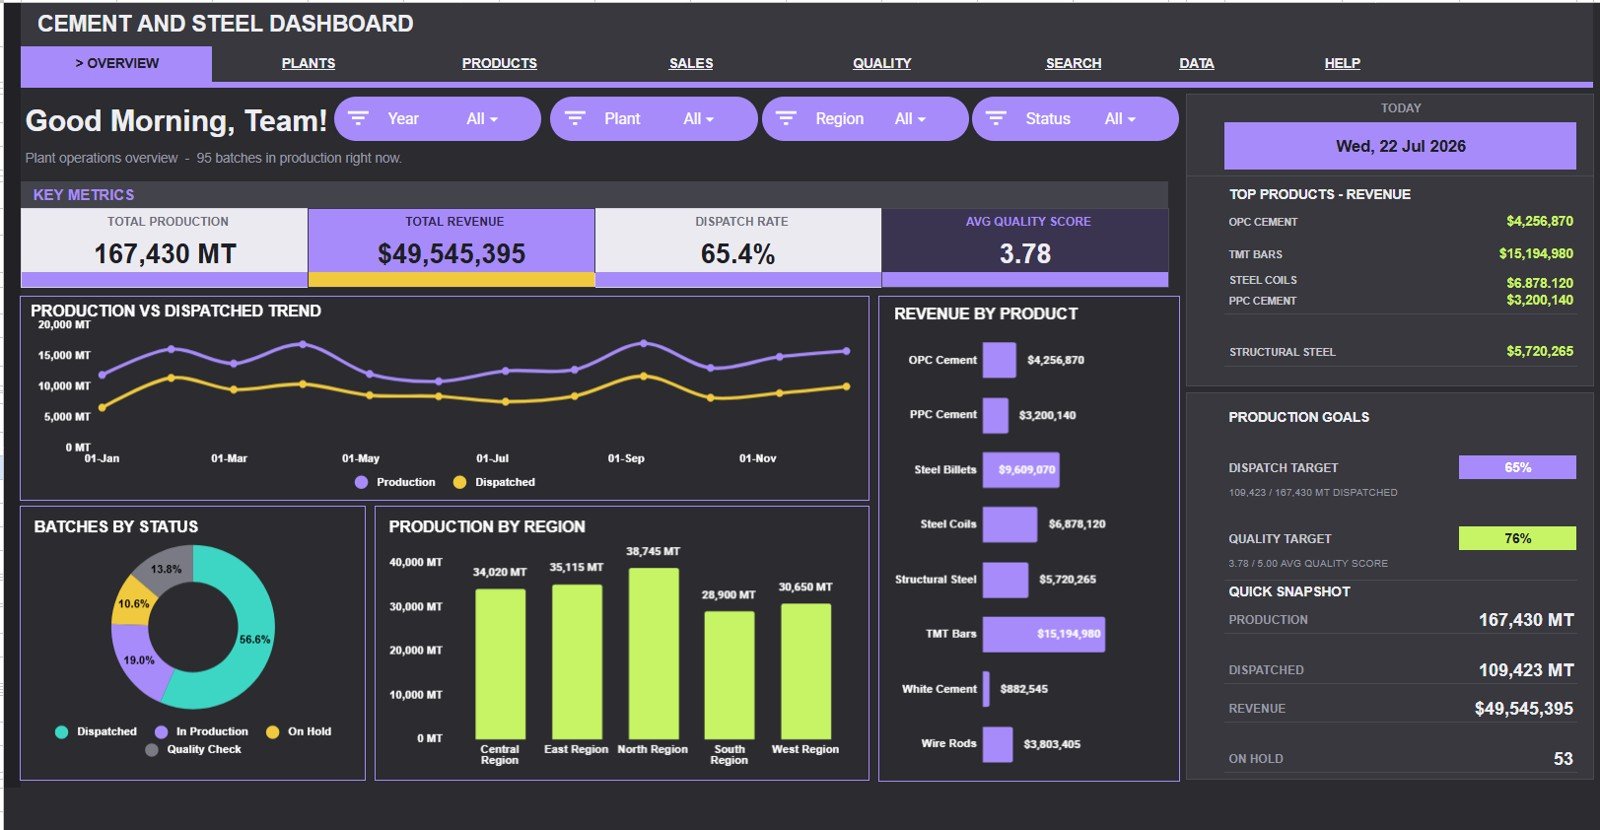Click the filter icon beside Region
1600x830 pixels.
[786, 118]
